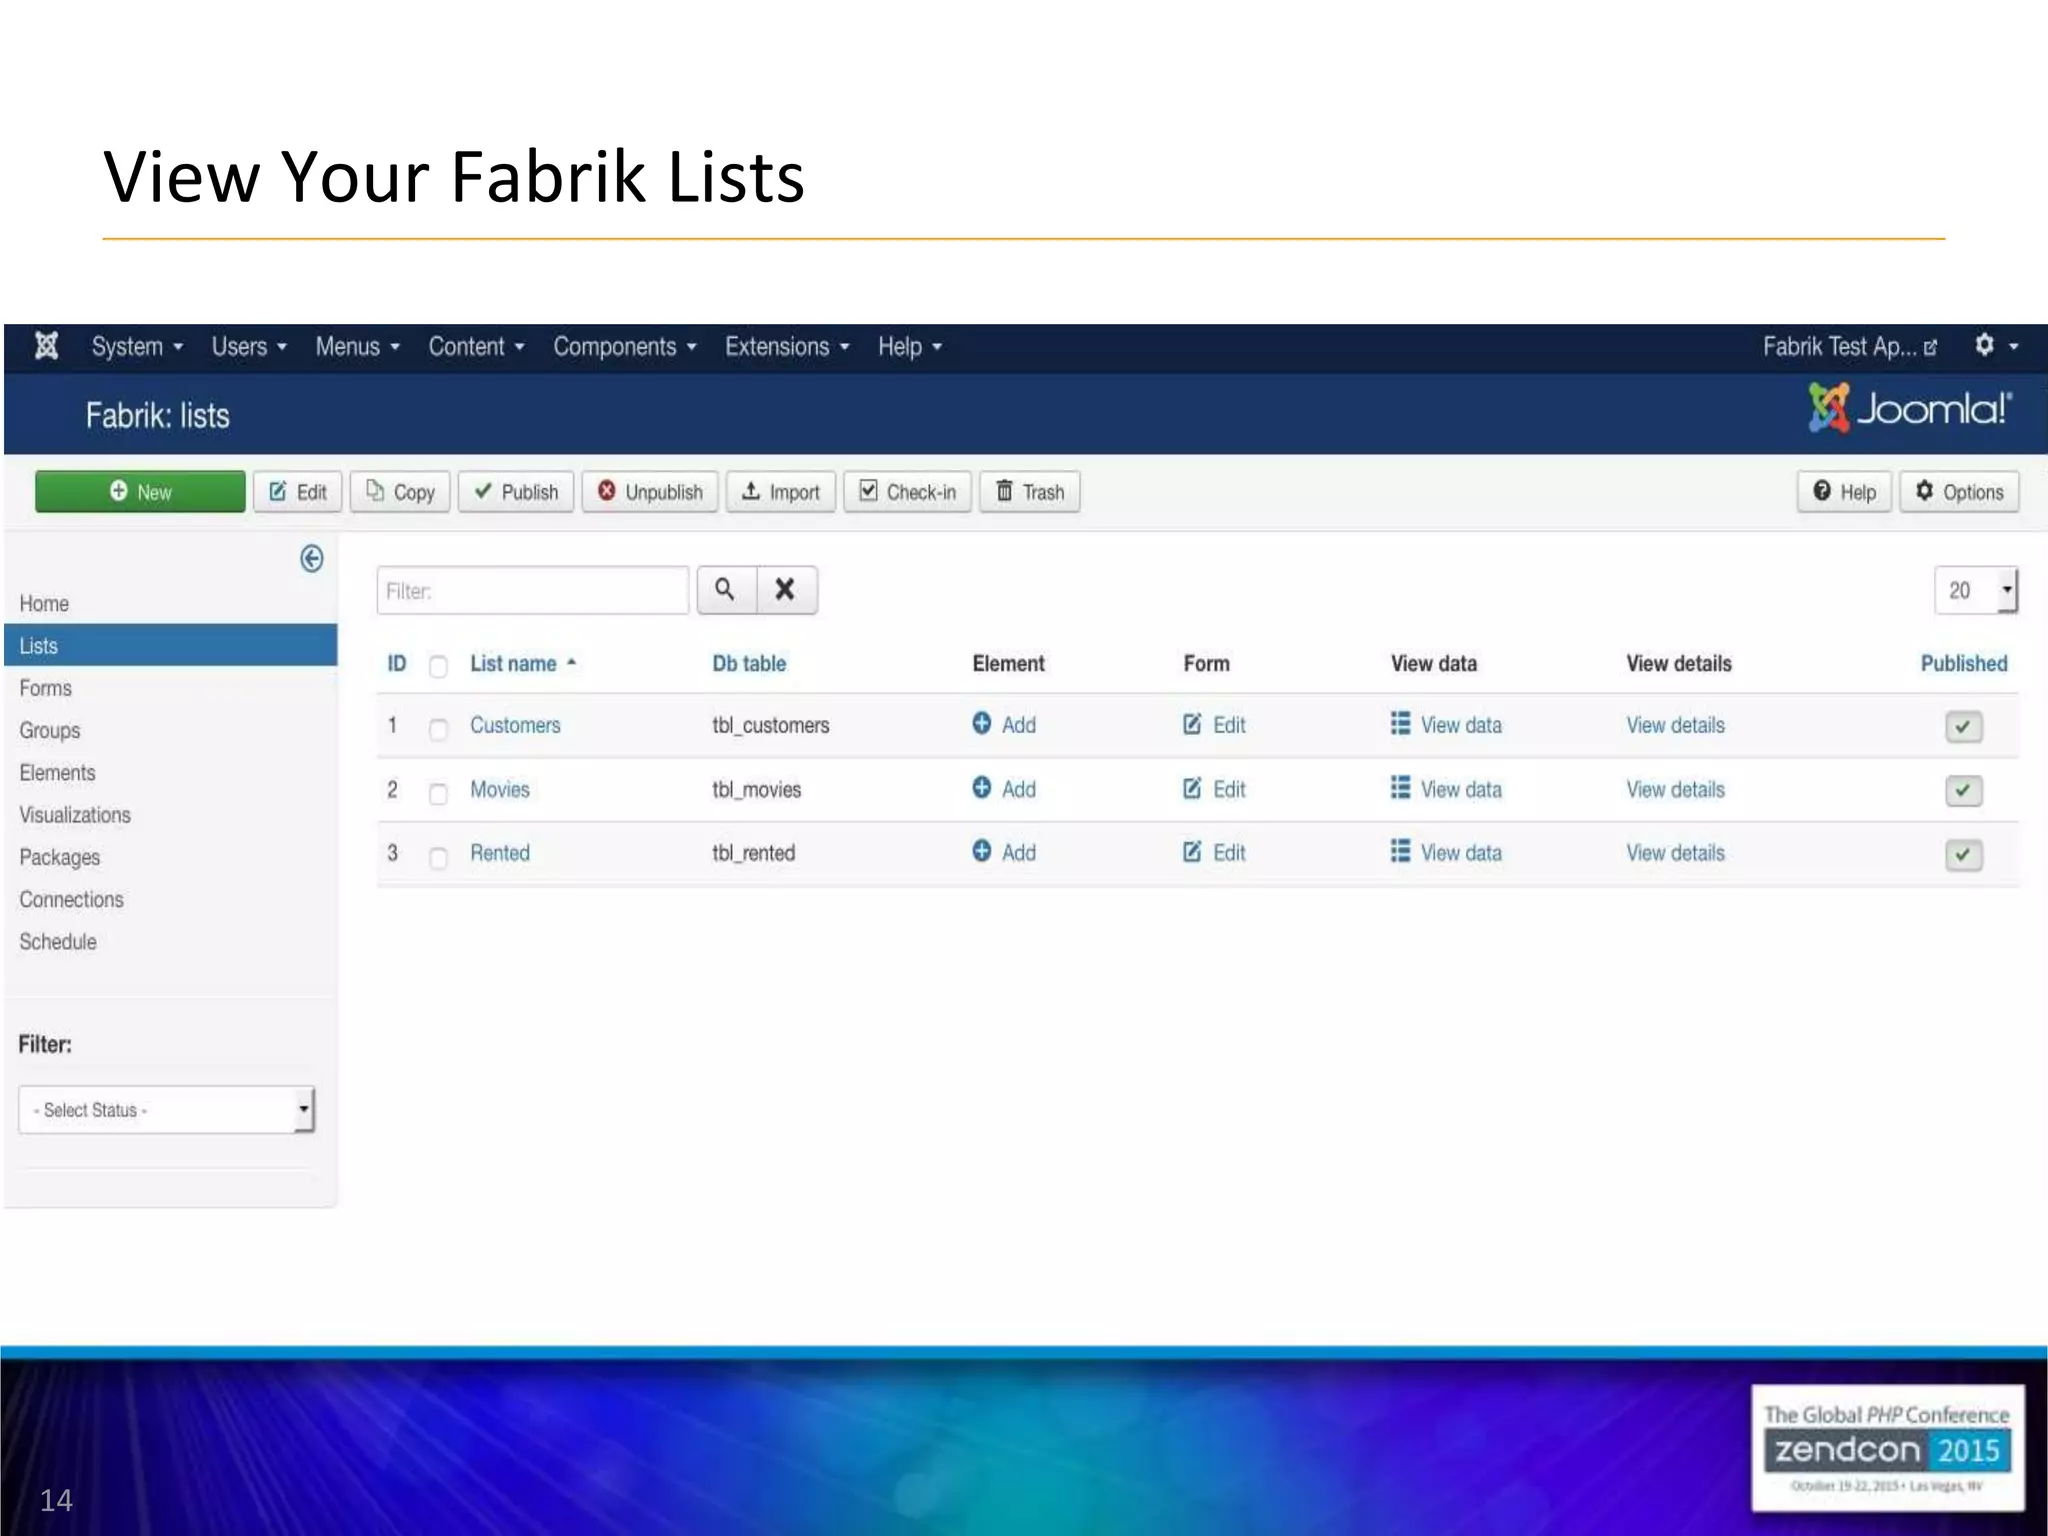Click the View data list icon for Rented
The height and width of the screenshot is (1536, 2048).
(1400, 851)
